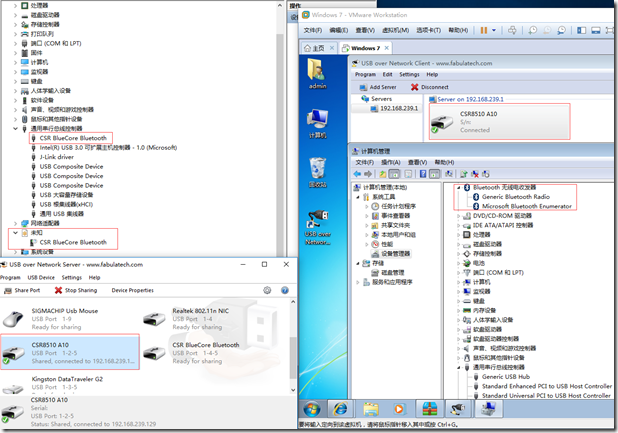Select the Kingston DataTraveler G2 device
This screenshot has height=433, width=618.
70,384
